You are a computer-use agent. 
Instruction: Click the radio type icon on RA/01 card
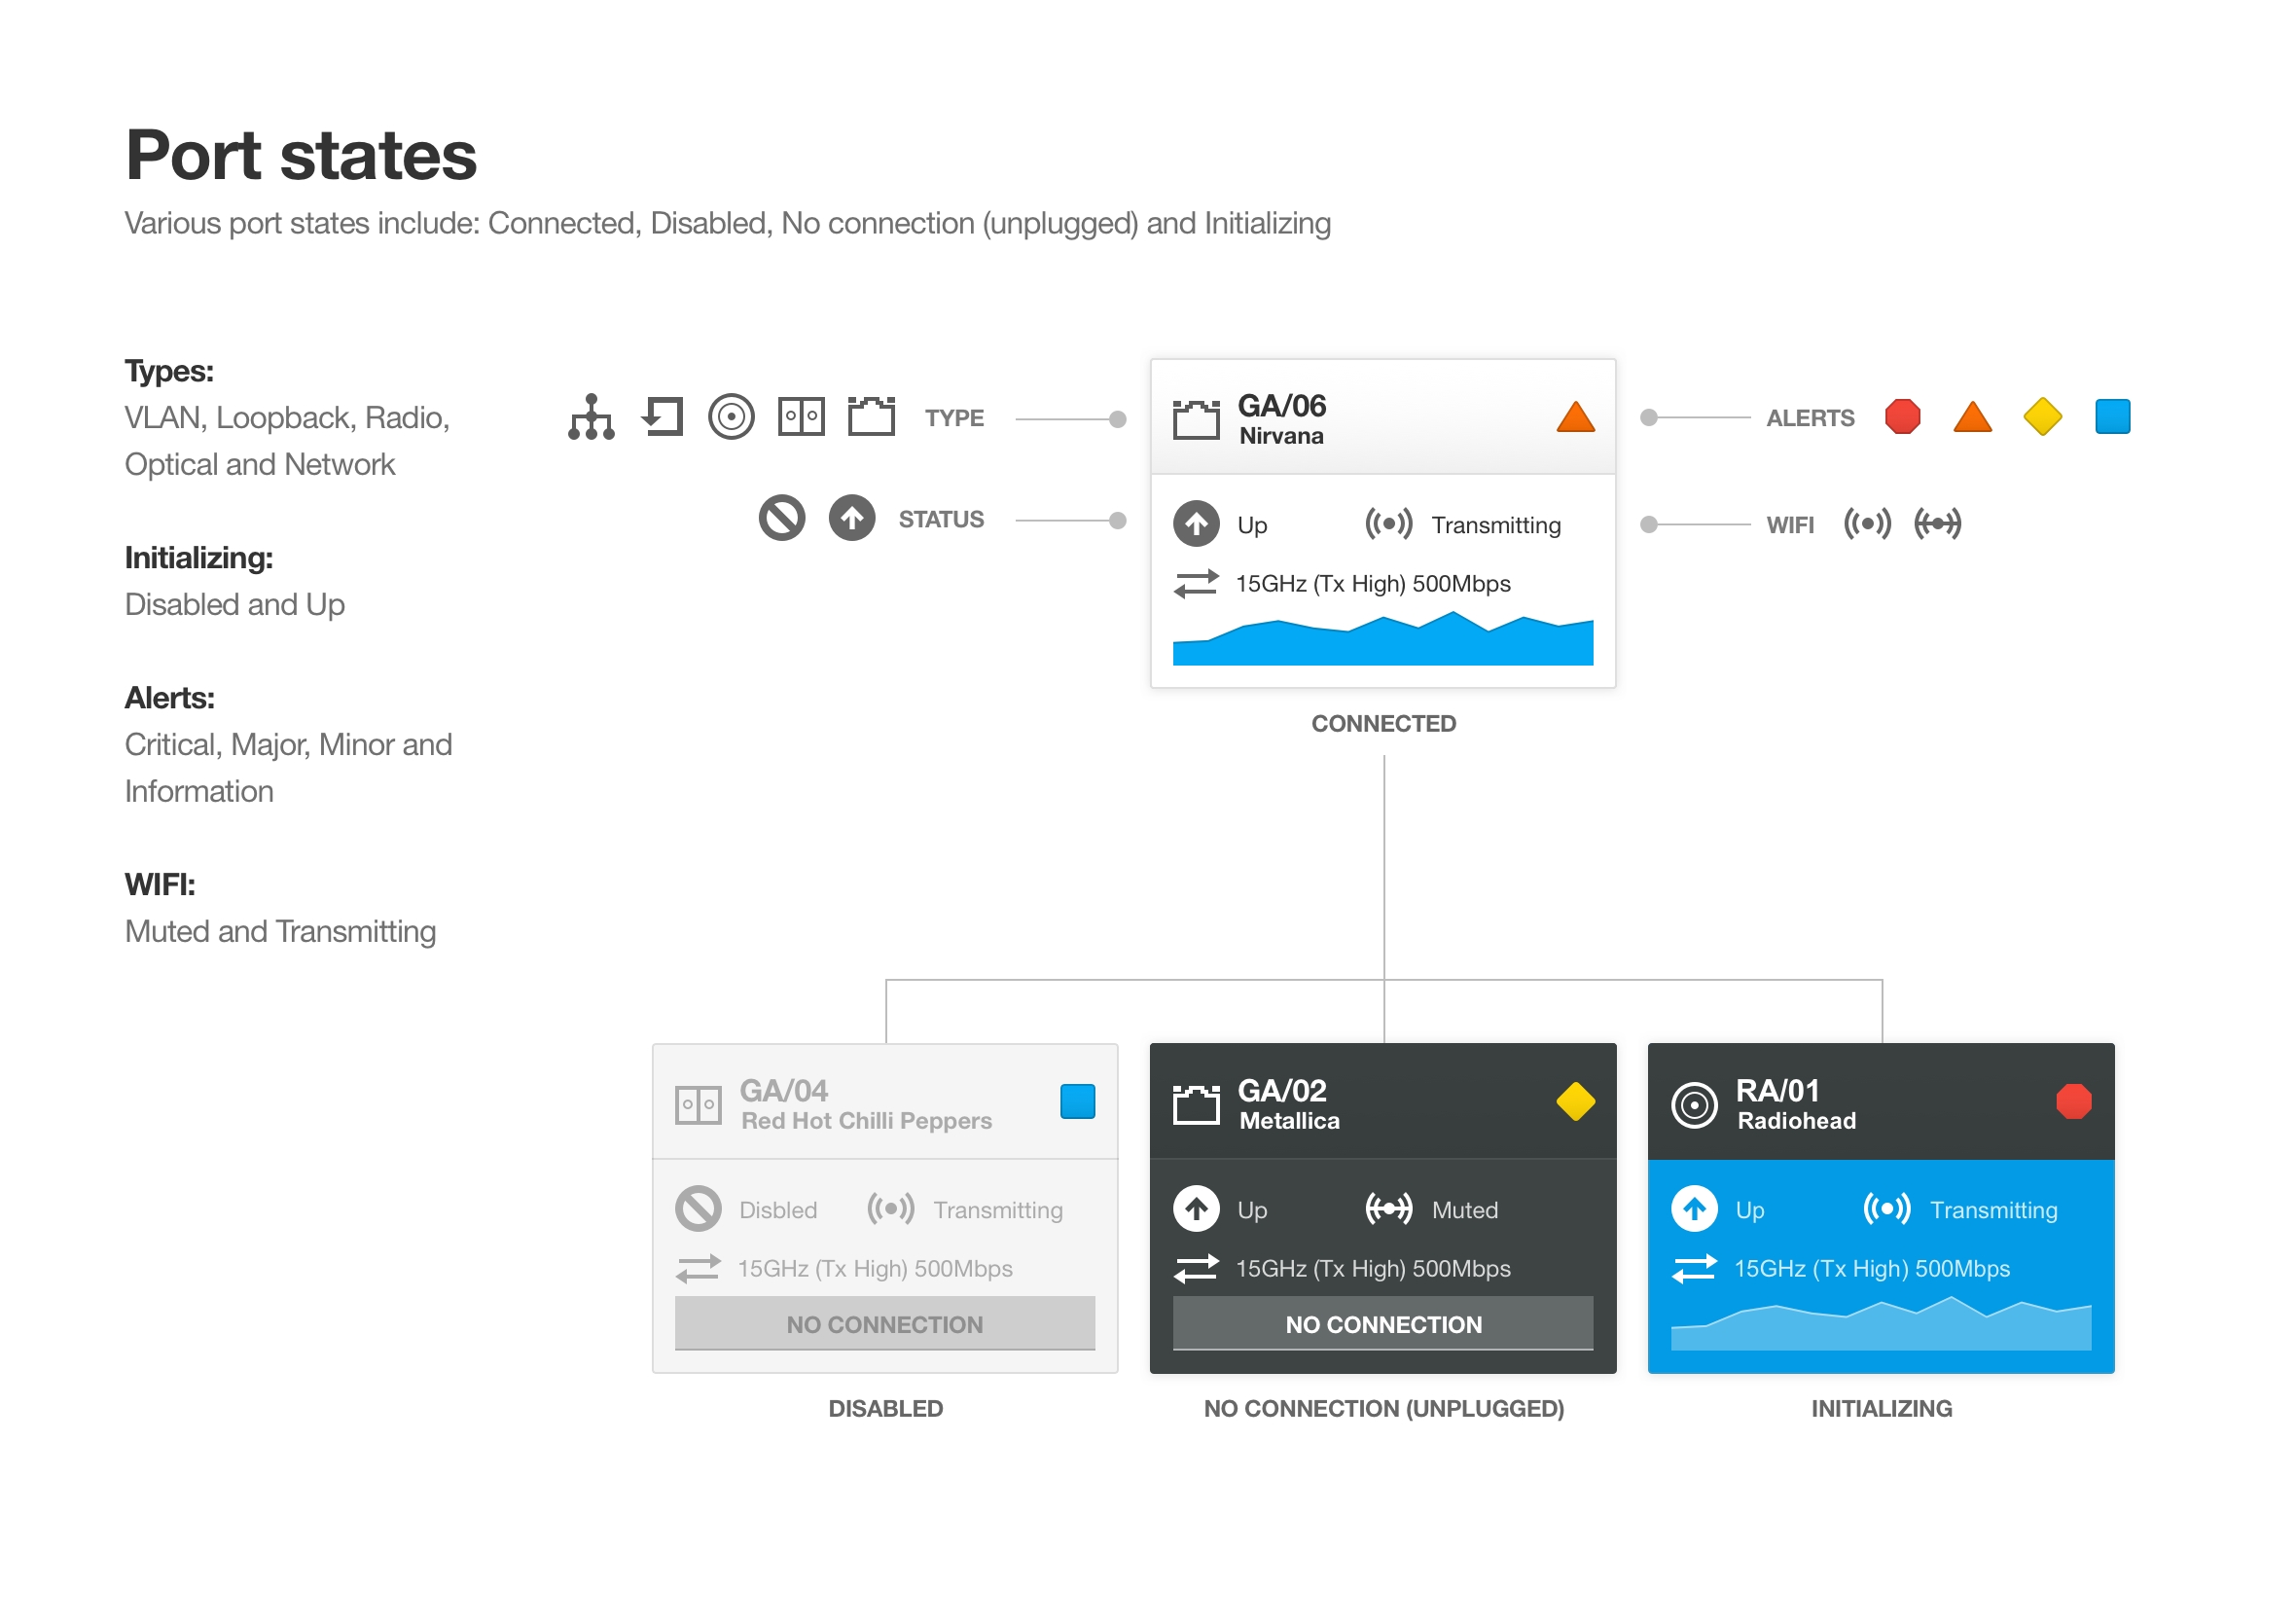point(1694,1105)
